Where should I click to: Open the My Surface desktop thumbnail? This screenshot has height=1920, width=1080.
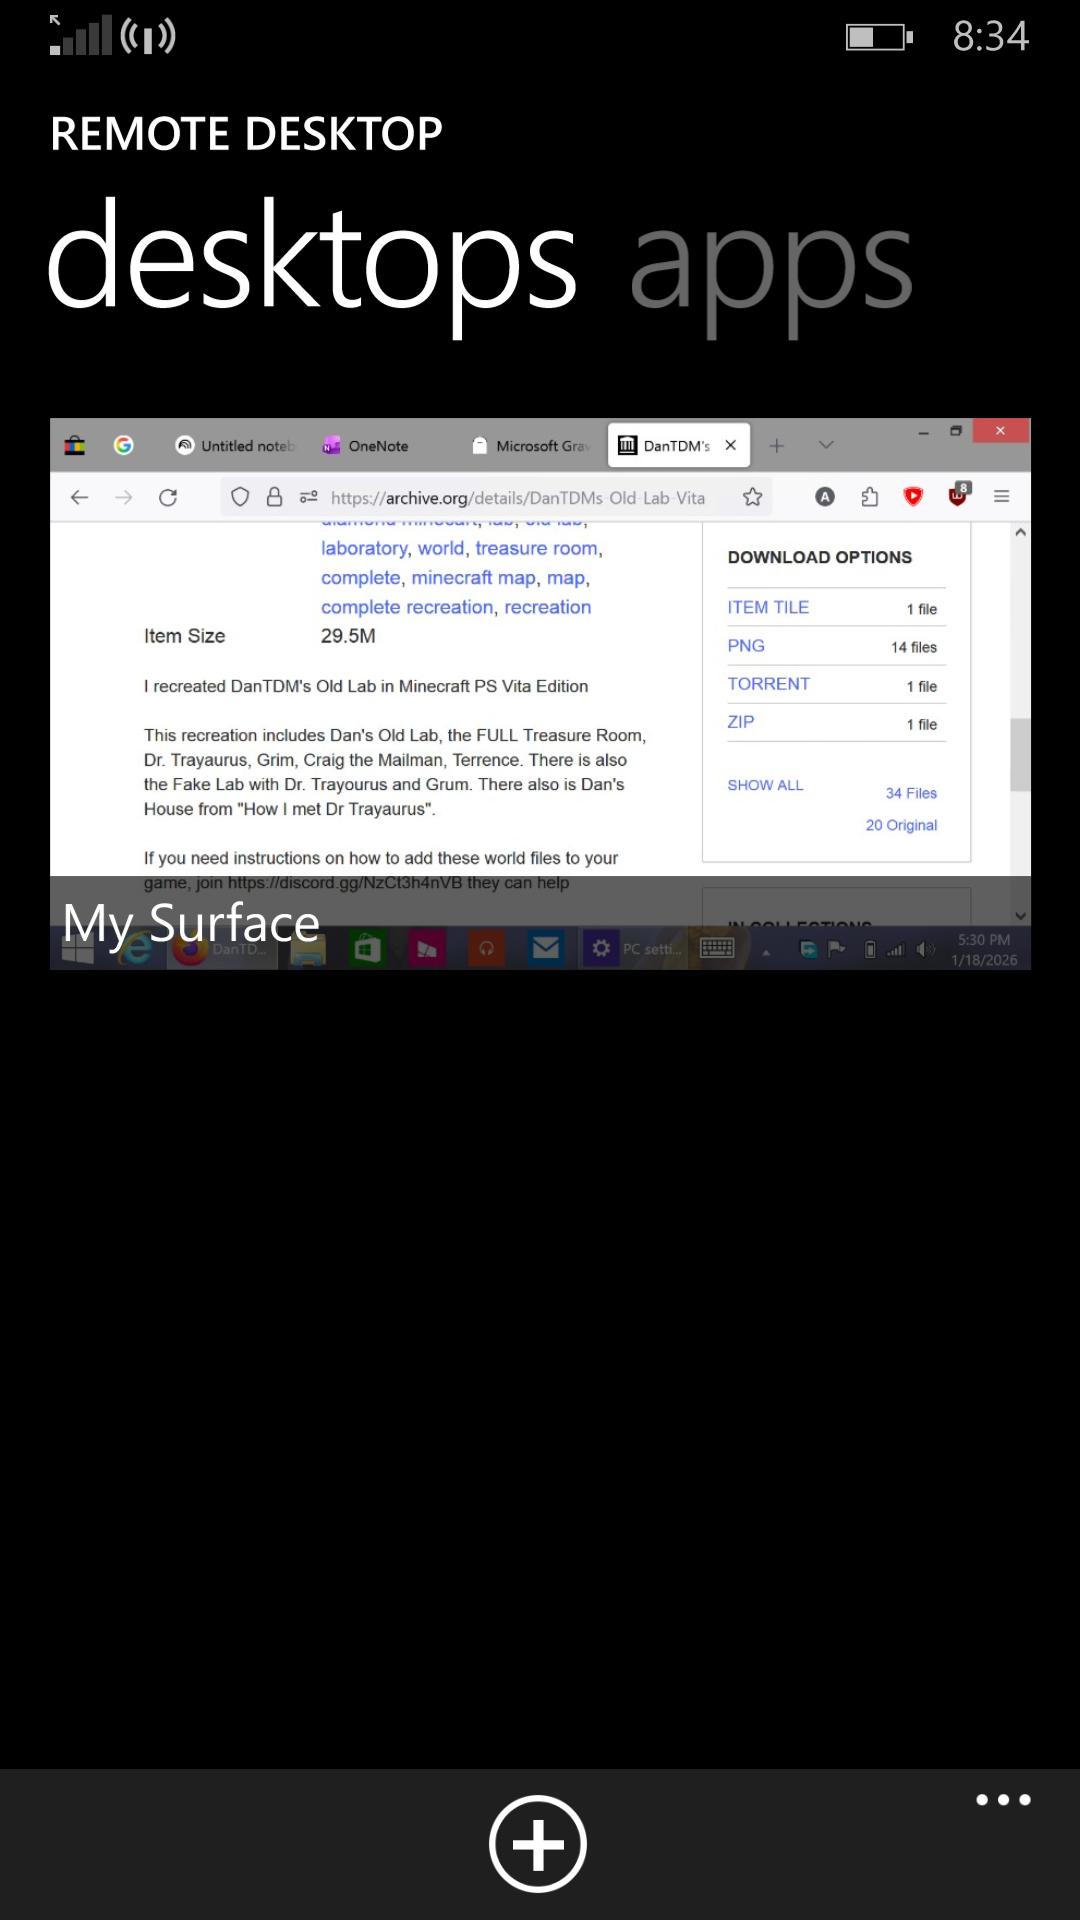click(540, 694)
